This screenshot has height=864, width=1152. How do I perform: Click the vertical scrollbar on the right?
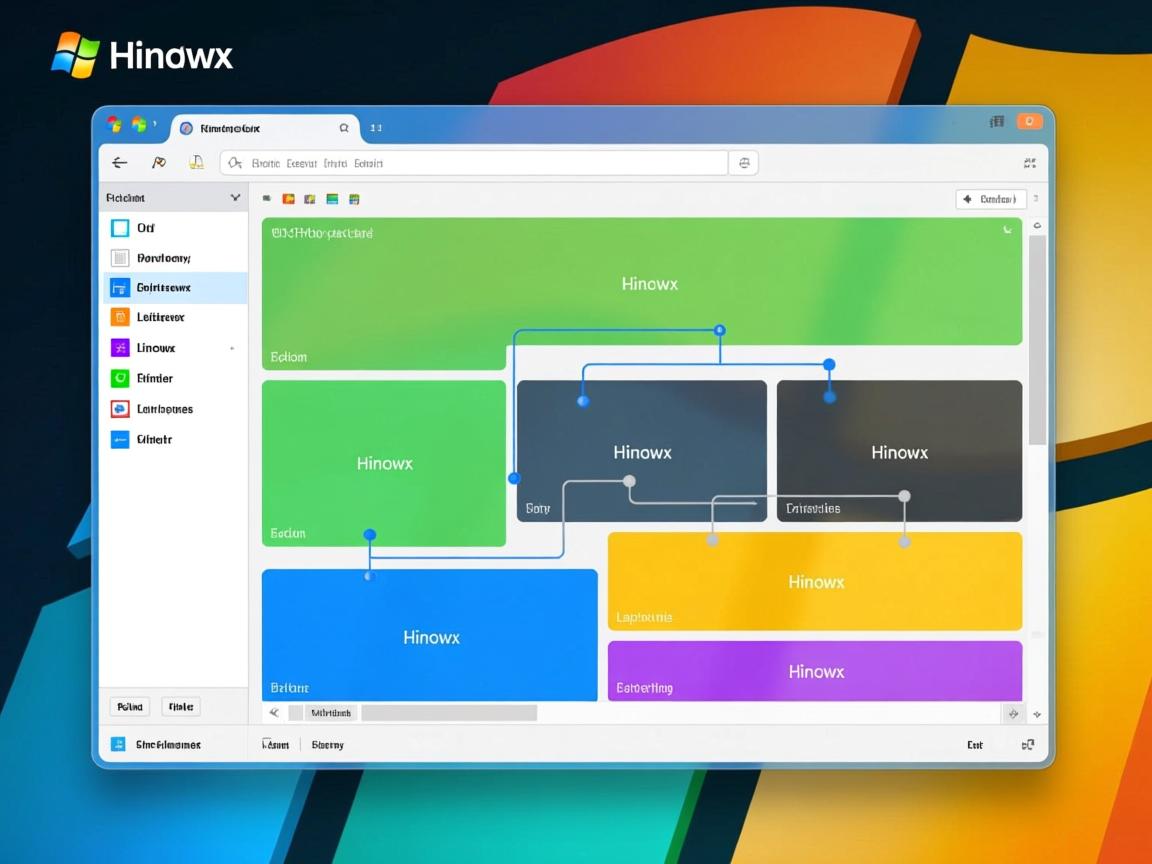[x=1037, y=340]
